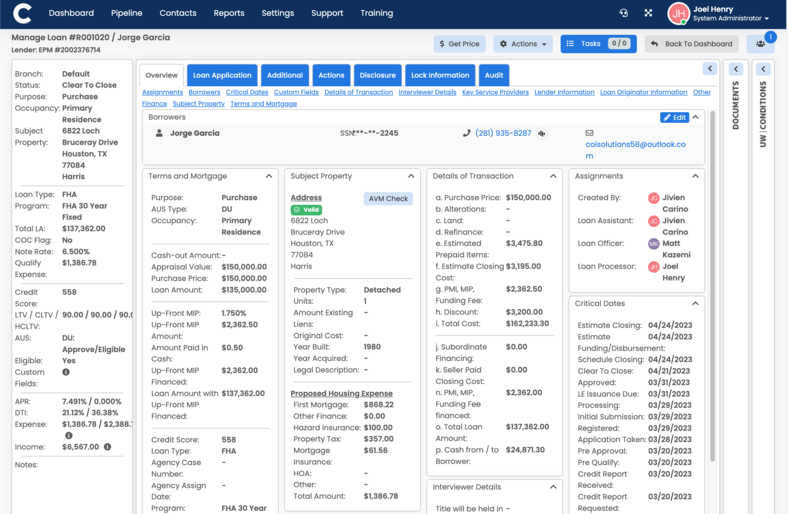Open the Actions dropdown button

tap(523, 44)
